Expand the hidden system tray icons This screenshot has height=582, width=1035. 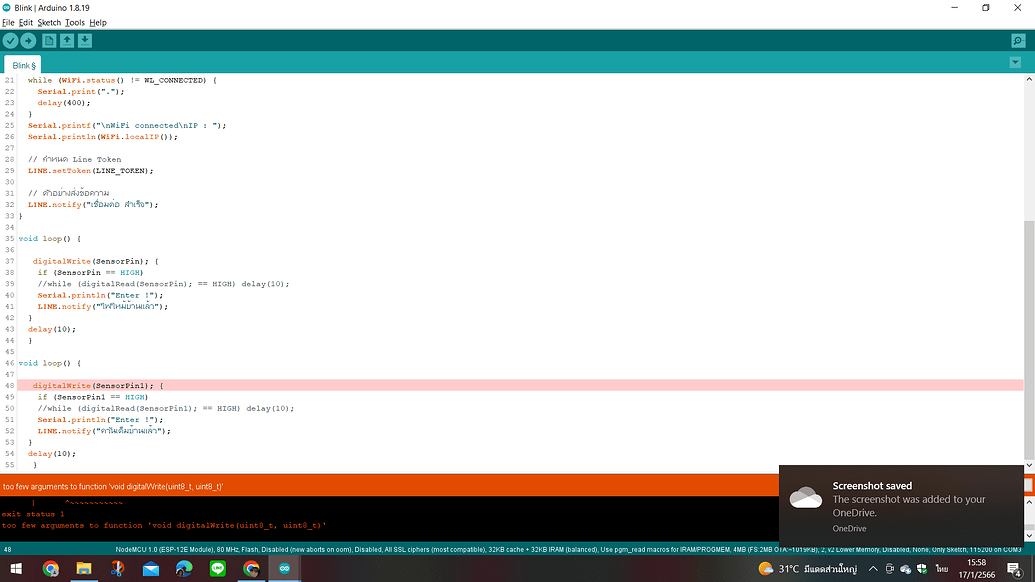coord(873,568)
